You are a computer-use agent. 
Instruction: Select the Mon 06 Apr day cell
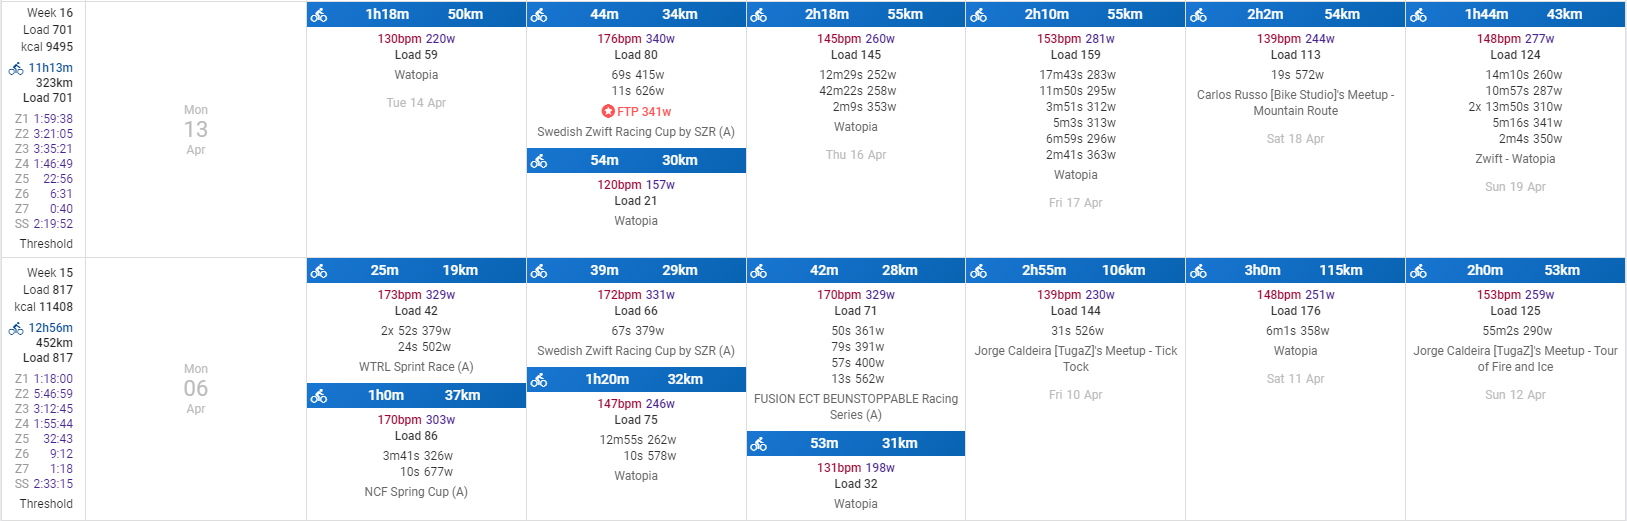[x=196, y=389]
